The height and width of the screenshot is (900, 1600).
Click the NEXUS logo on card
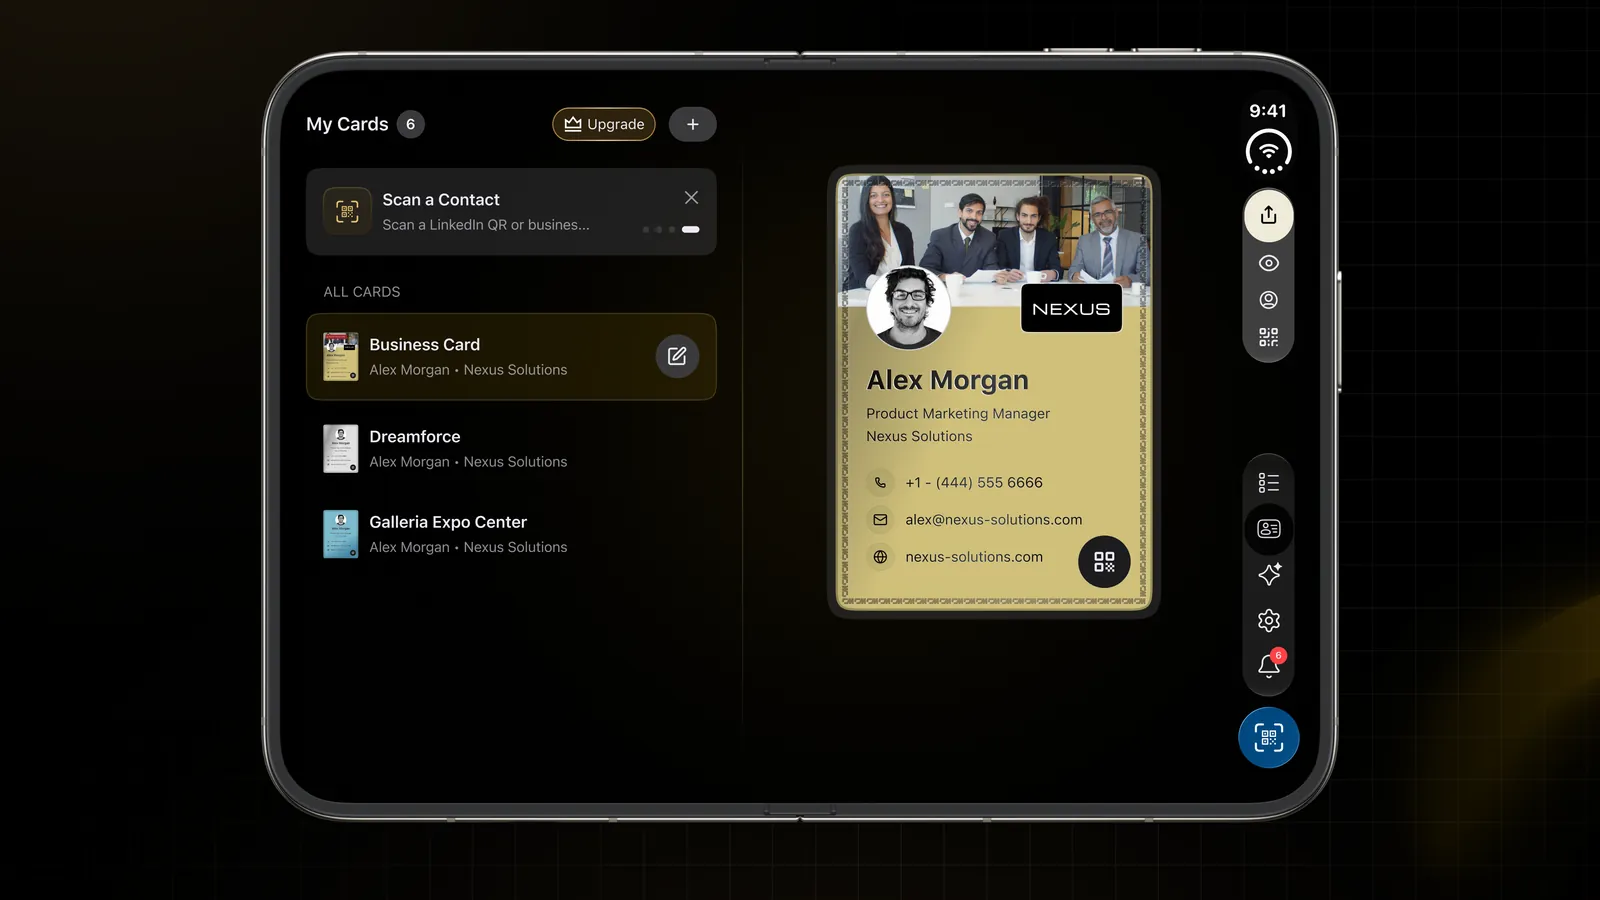pyautogui.click(x=1071, y=309)
